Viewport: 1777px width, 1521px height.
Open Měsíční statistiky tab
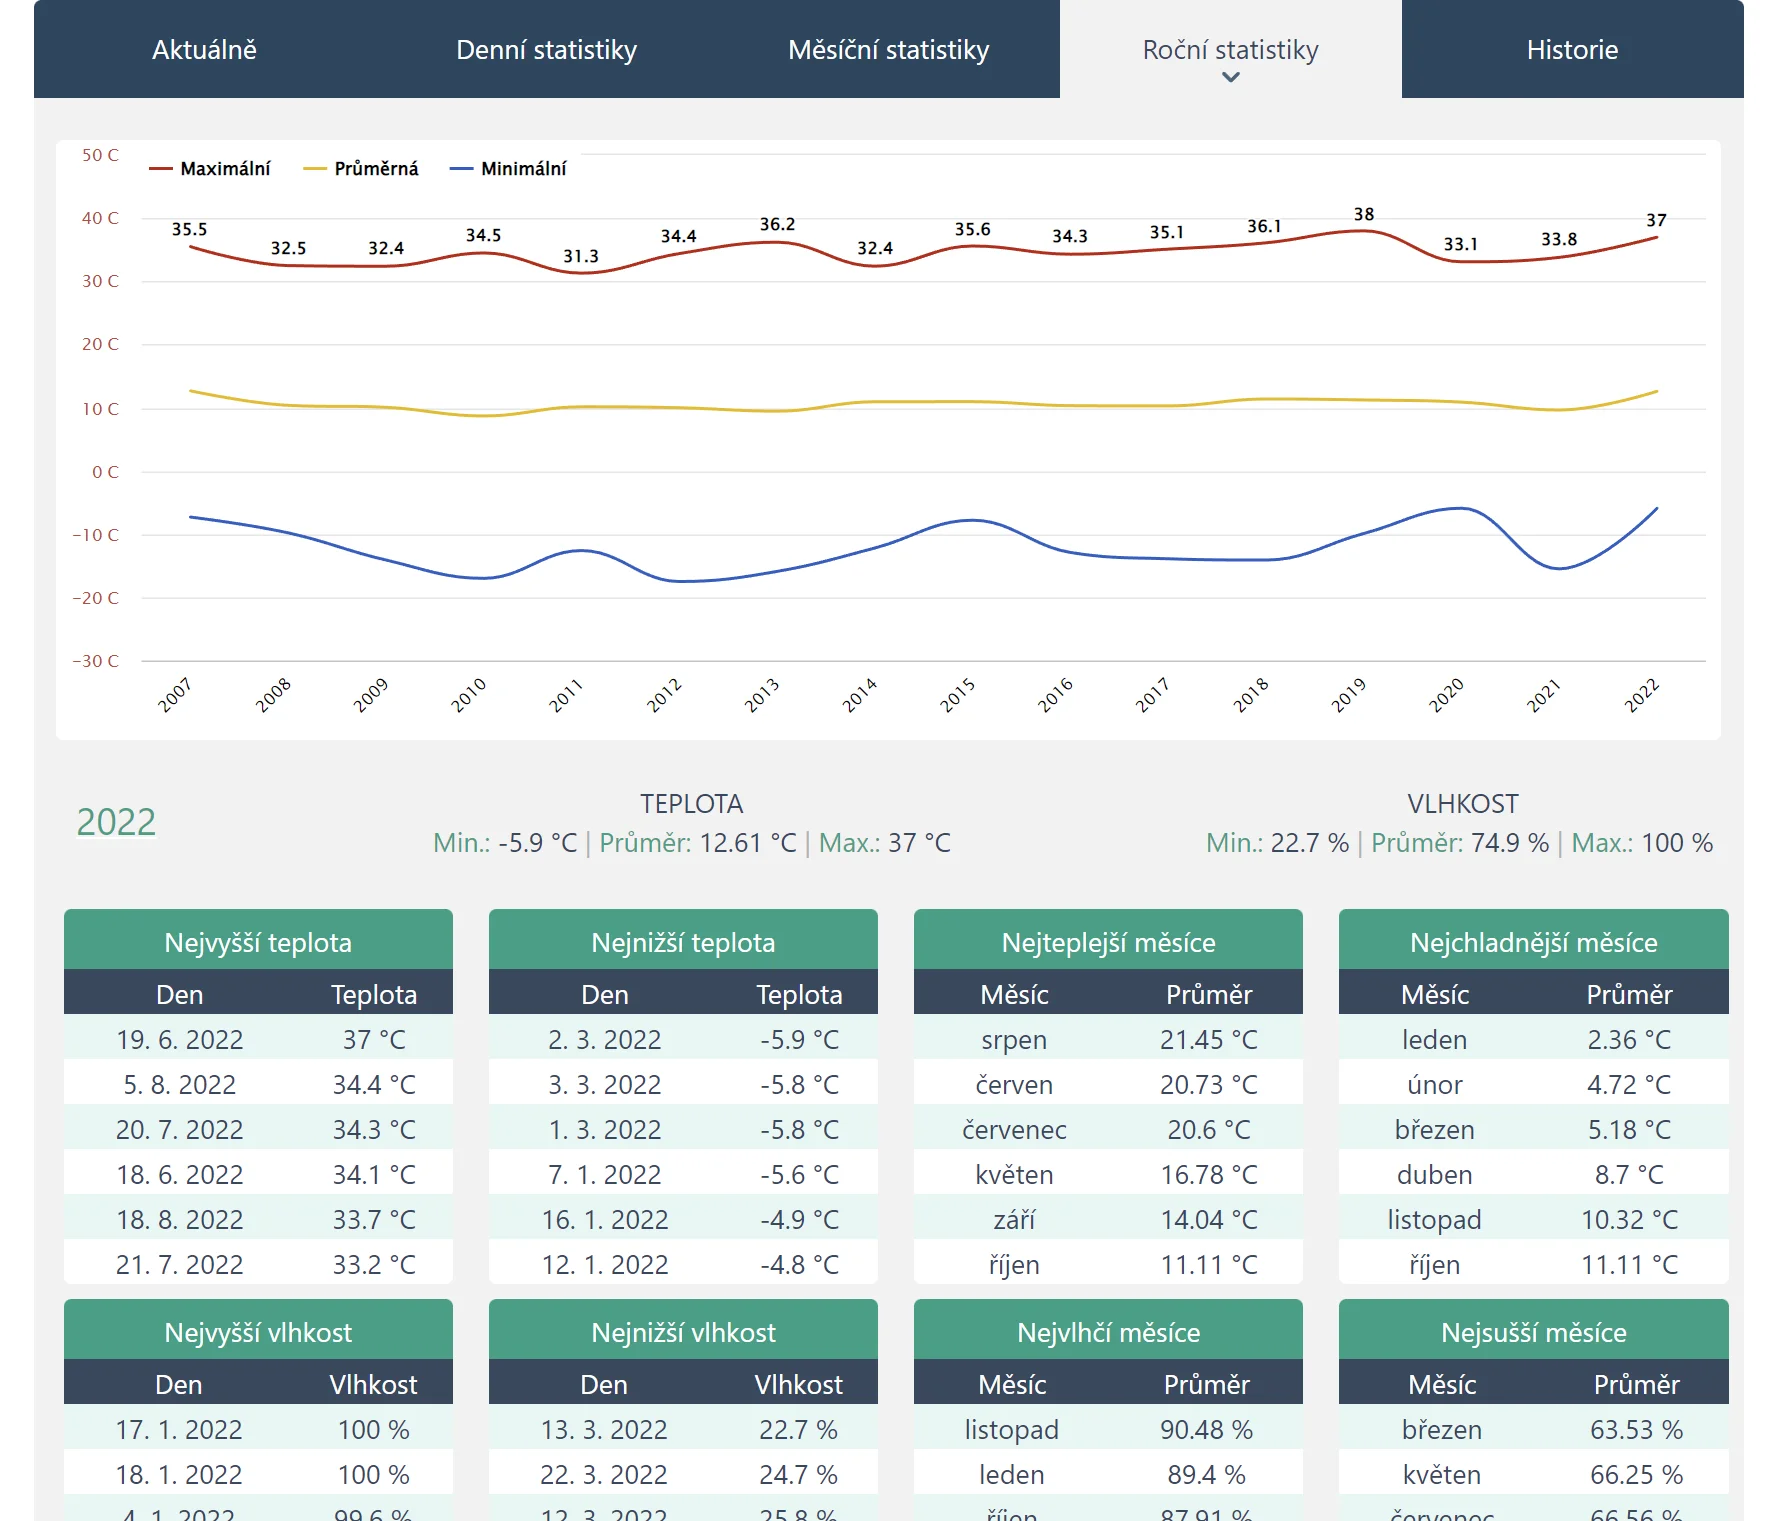coord(888,50)
